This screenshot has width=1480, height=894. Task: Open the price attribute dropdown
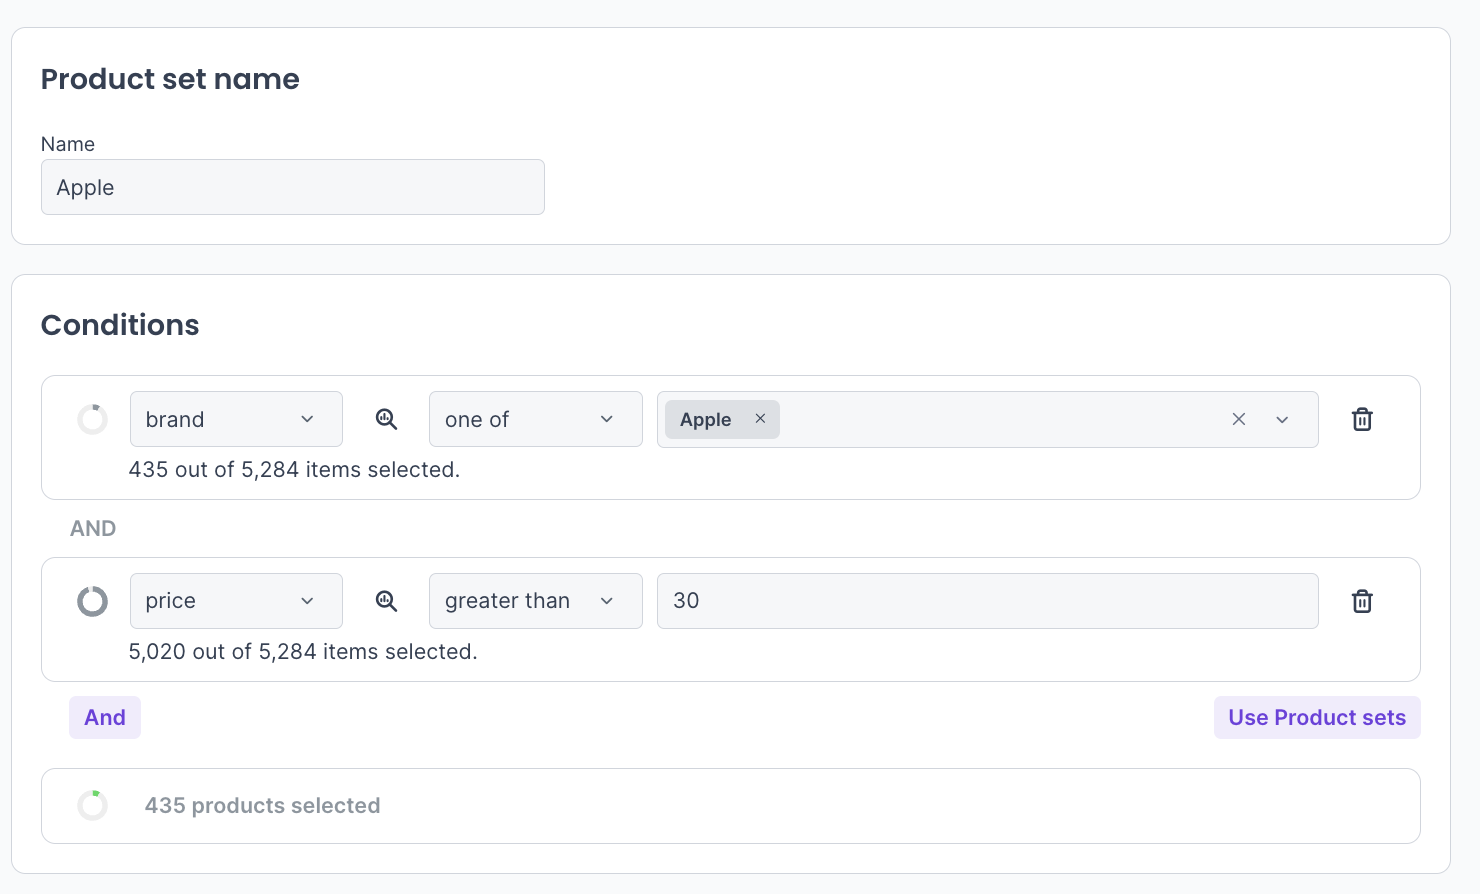pyautogui.click(x=236, y=601)
